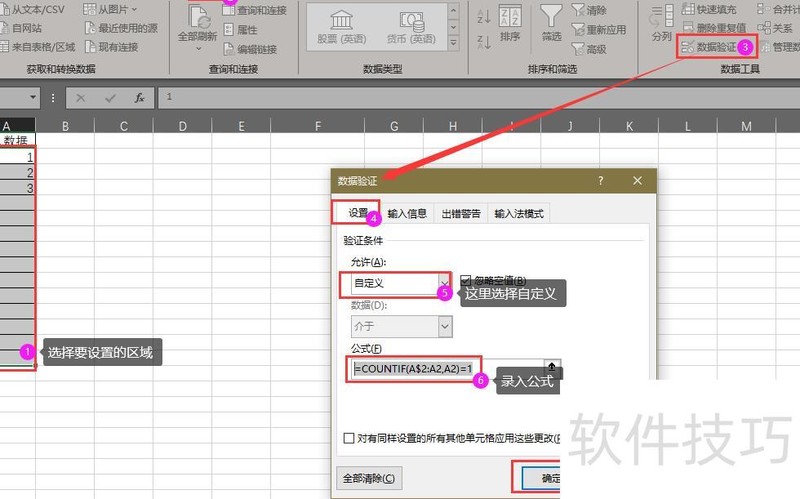Click the 全部刷新 (Refresh All) icon

pos(197,22)
